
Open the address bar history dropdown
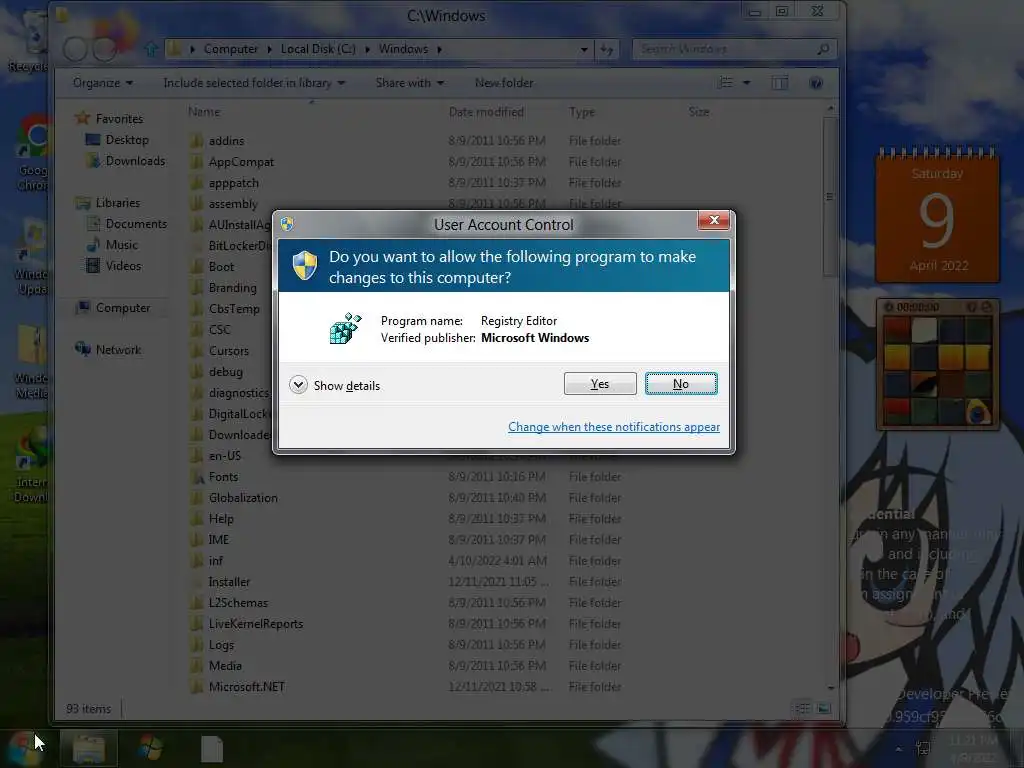584,49
